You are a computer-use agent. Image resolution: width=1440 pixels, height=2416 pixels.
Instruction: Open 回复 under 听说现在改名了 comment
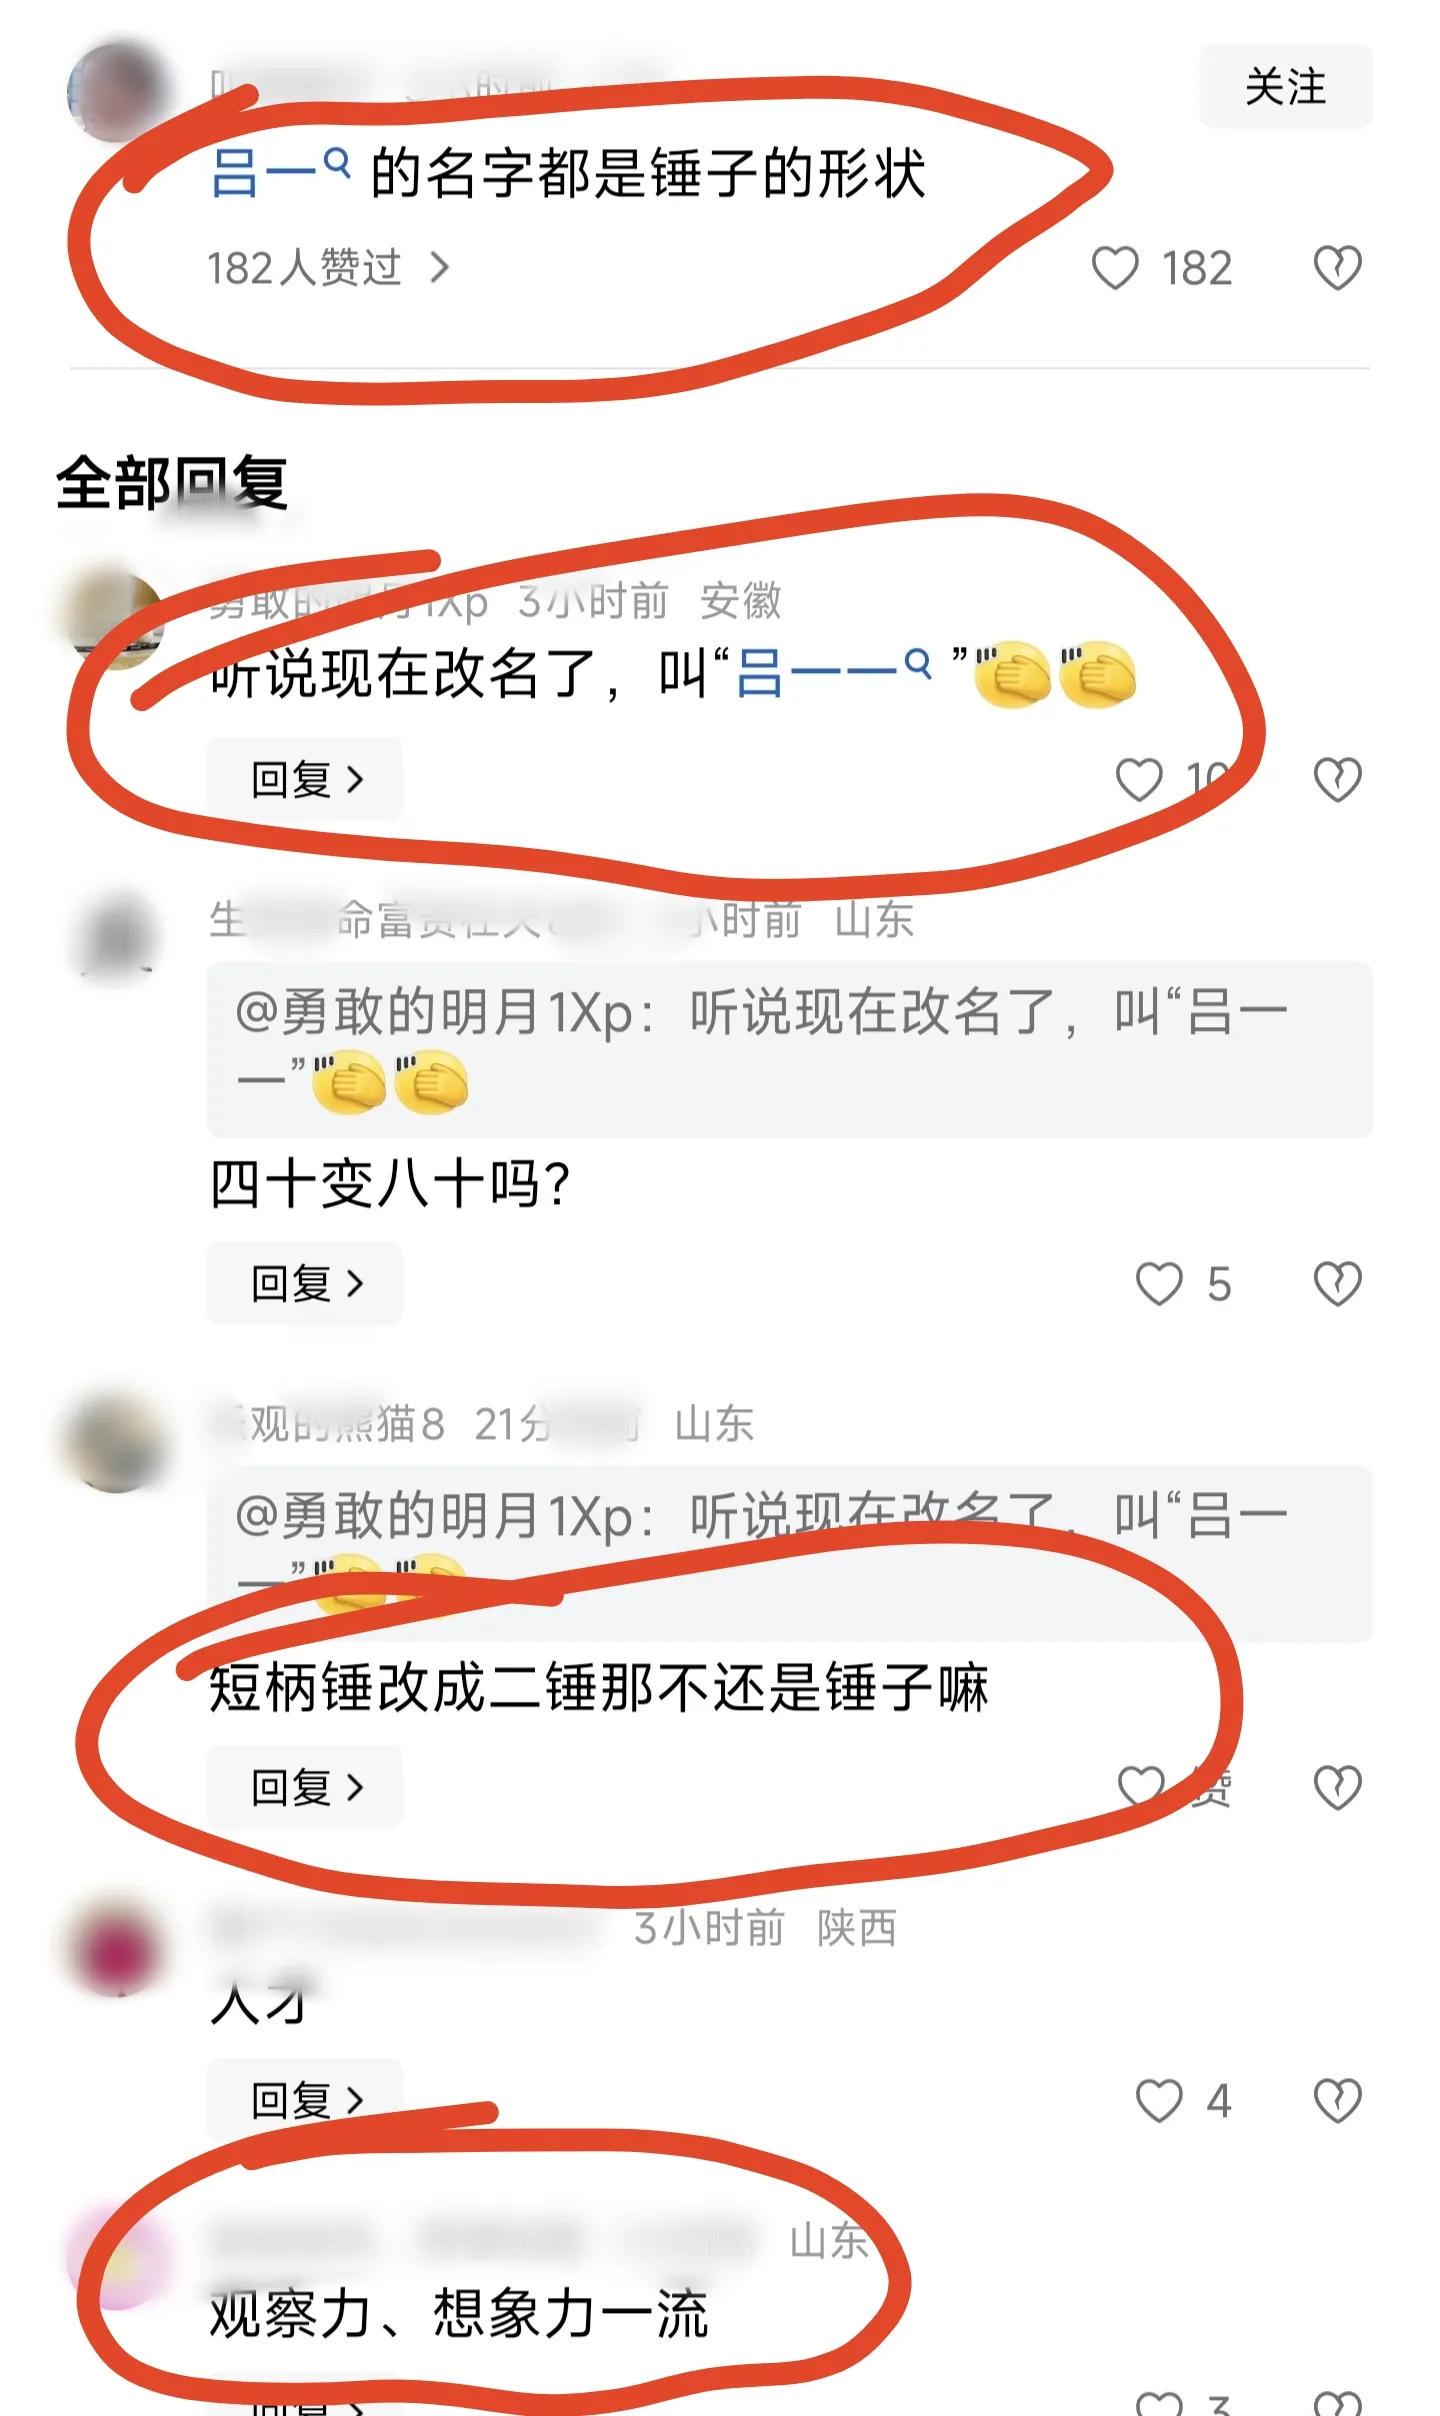pyautogui.click(x=305, y=779)
